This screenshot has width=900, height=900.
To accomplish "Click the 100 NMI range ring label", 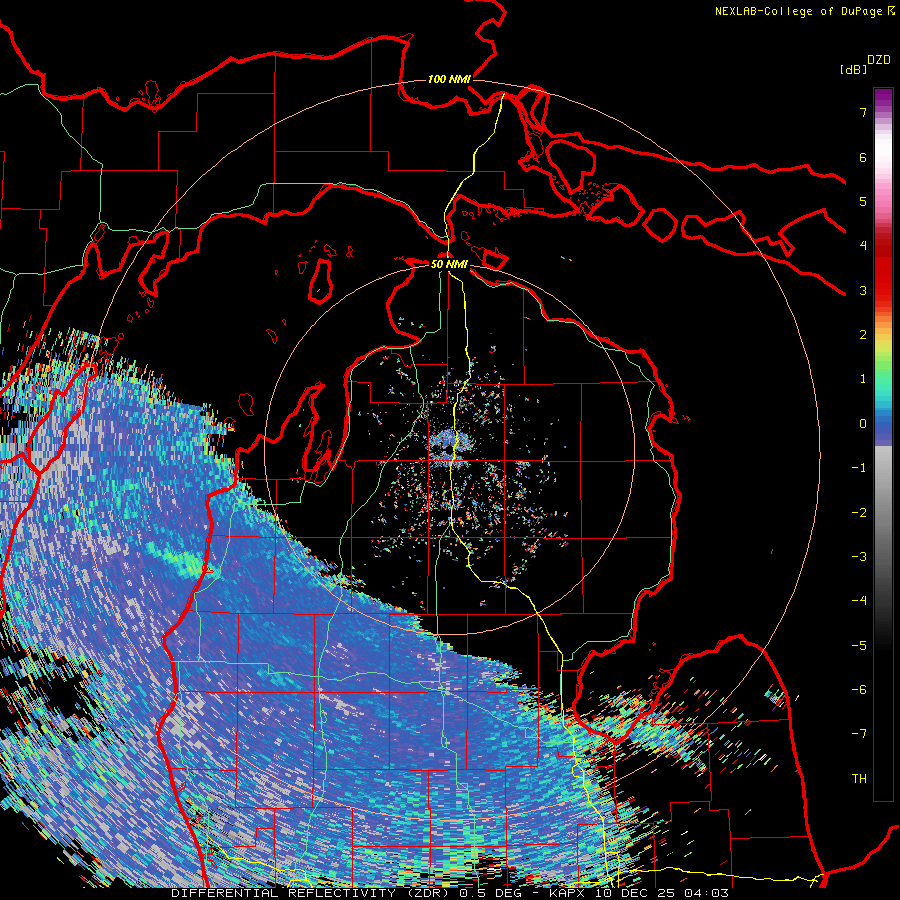I will click(449, 79).
